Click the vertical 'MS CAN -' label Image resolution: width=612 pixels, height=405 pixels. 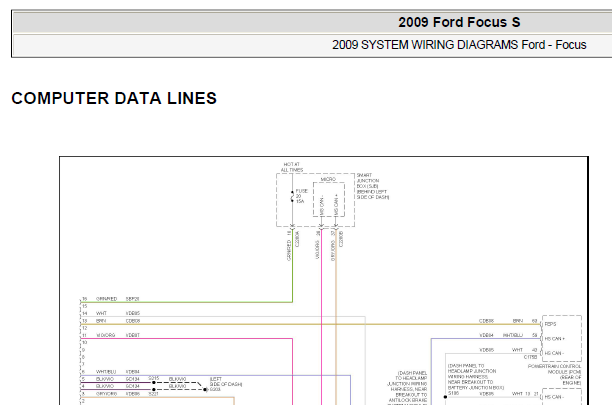point(322,205)
